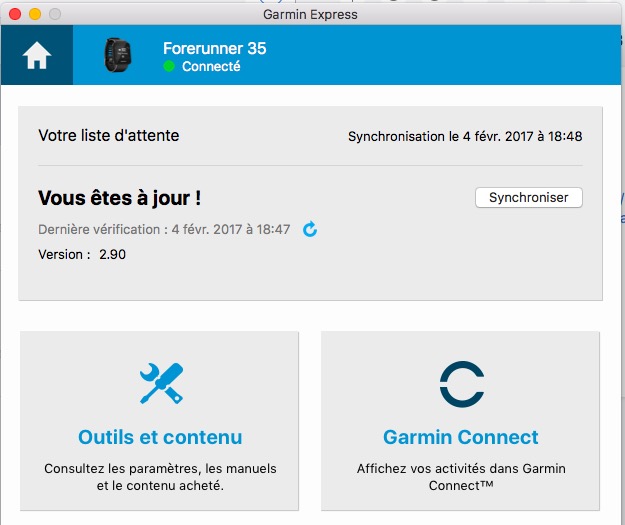Select the Forerunner 35 watch image
Image resolution: width=625 pixels, height=525 pixels.
click(118, 56)
